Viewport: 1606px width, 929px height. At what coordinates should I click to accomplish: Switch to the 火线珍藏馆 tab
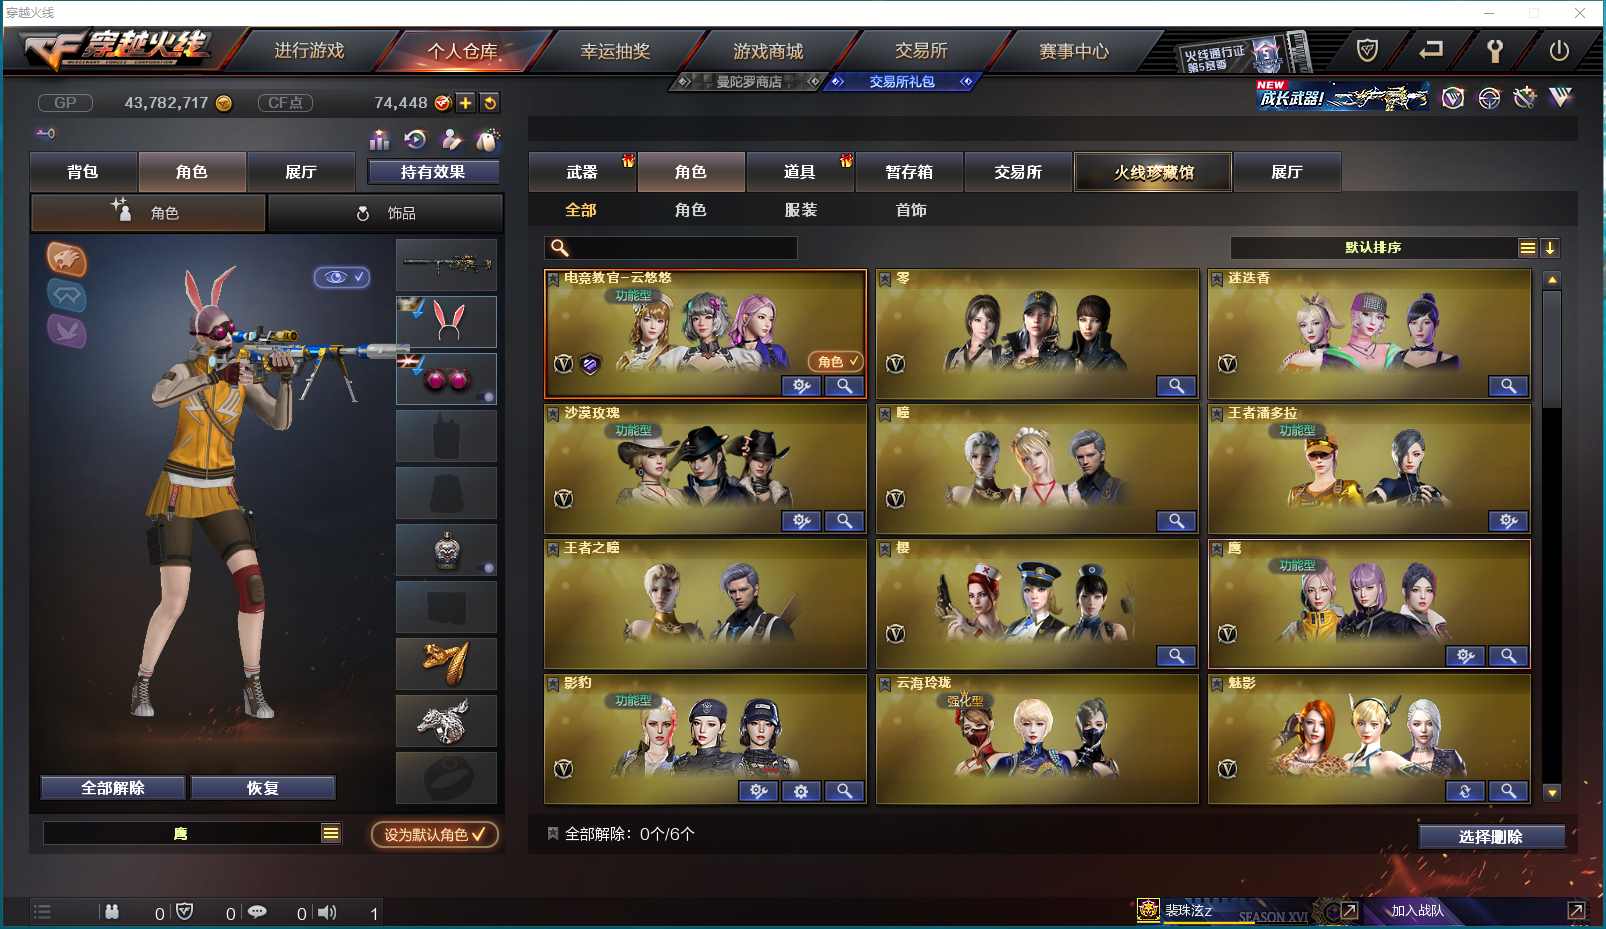tap(1154, 172)
